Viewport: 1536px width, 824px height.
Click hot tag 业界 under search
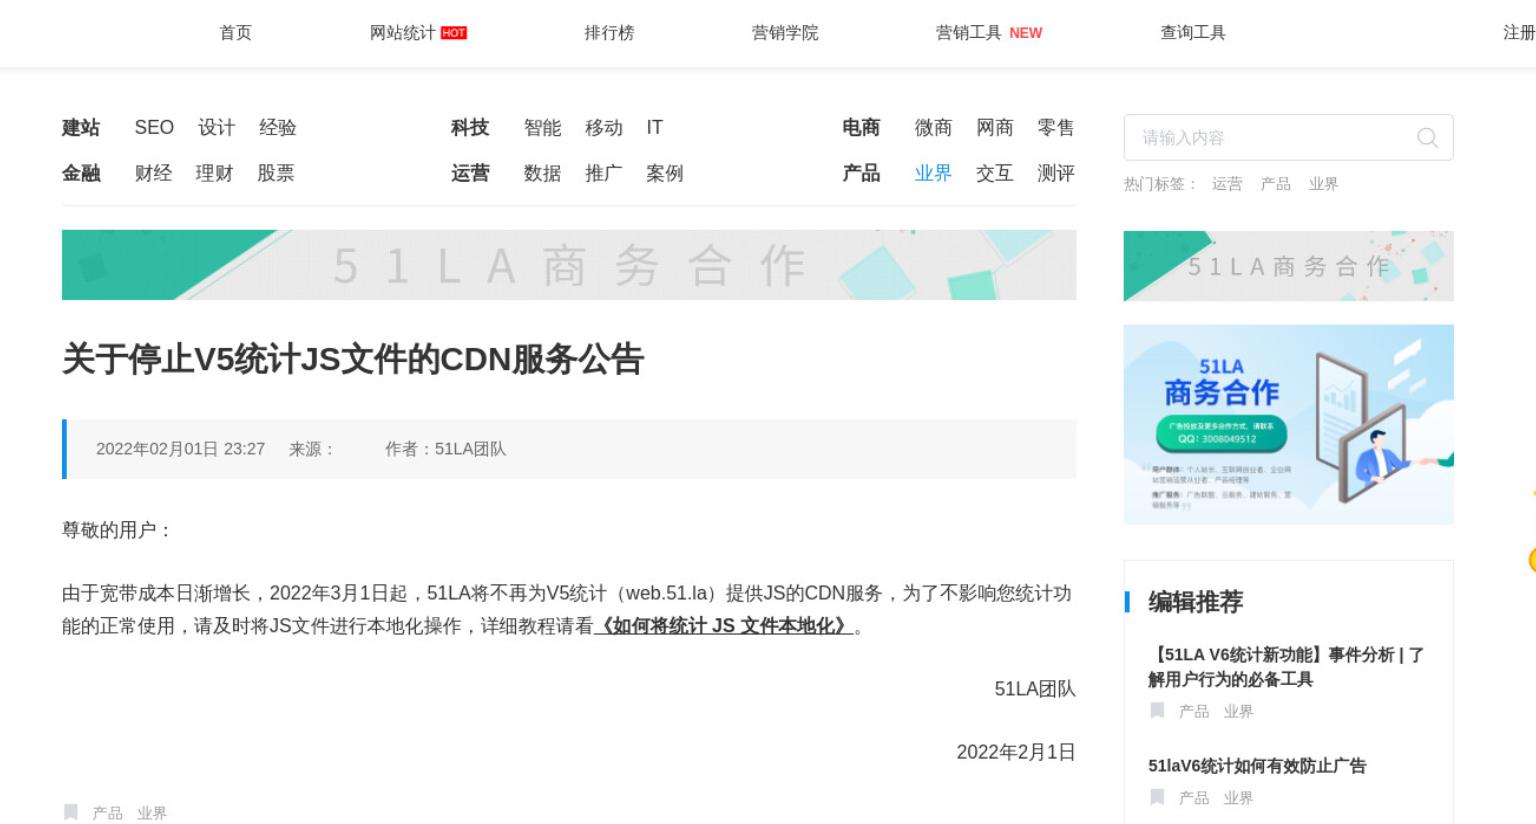pos(1323,184)
